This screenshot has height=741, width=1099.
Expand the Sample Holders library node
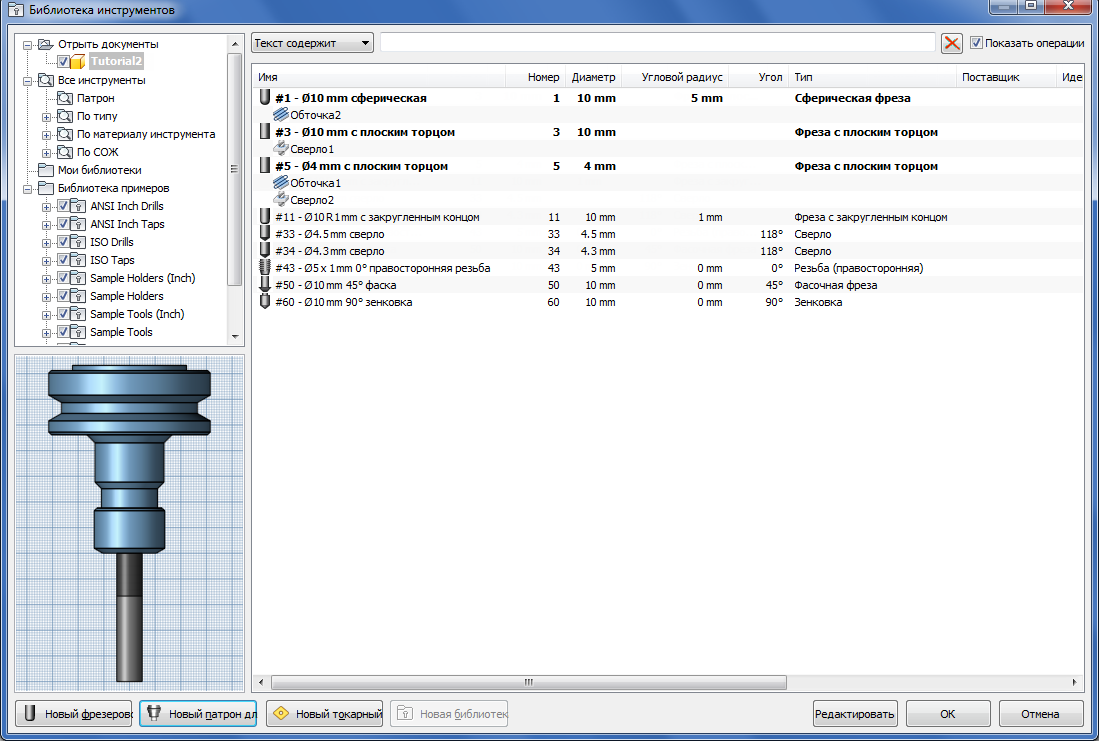click(x=46, y=297)
